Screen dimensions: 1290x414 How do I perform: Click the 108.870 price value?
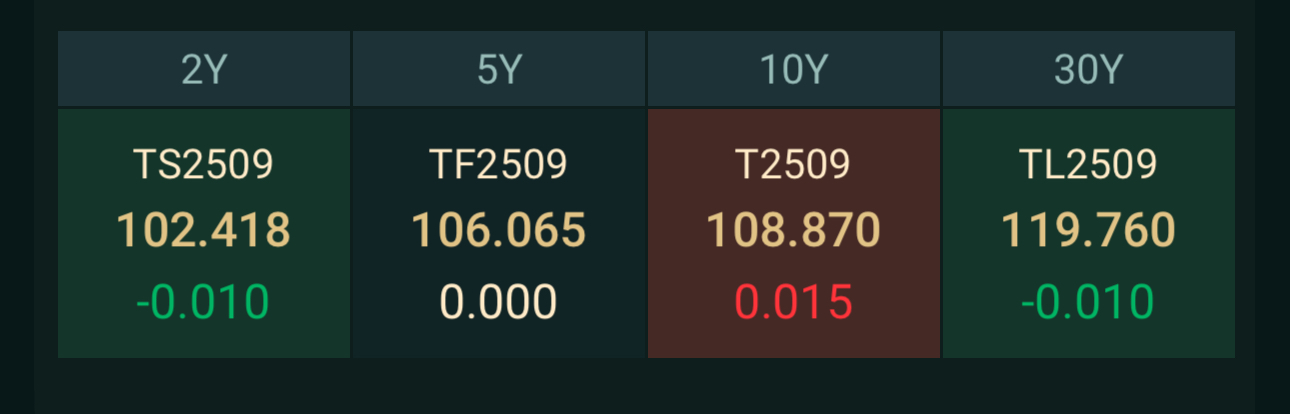click(794, 231)
